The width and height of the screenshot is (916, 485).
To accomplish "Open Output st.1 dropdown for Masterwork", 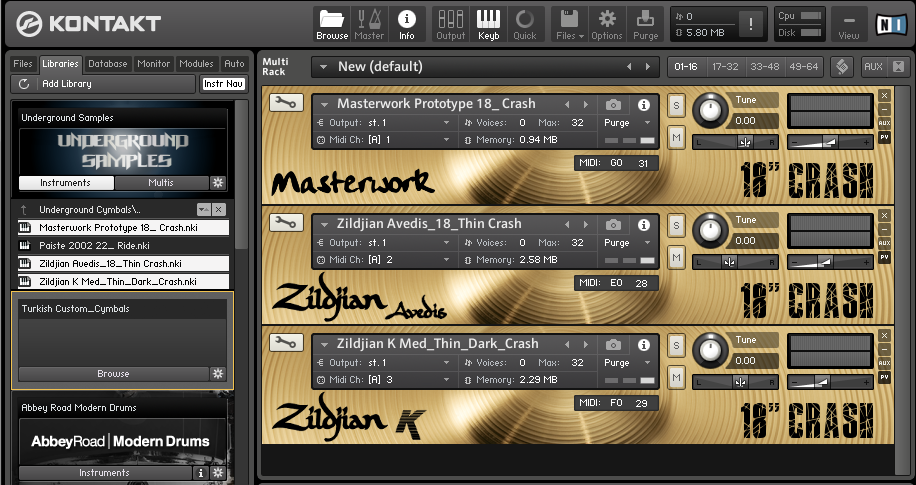I will (446, 123).
